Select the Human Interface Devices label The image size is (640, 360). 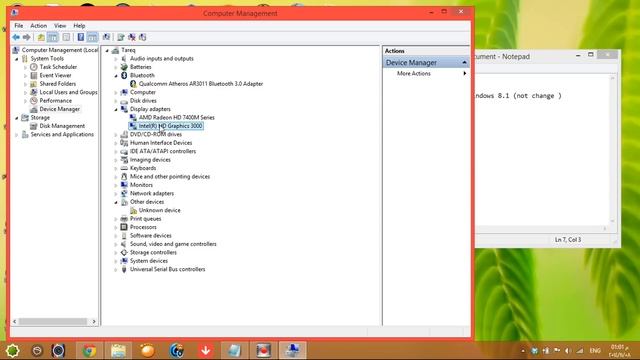click(x=161, y=142)
